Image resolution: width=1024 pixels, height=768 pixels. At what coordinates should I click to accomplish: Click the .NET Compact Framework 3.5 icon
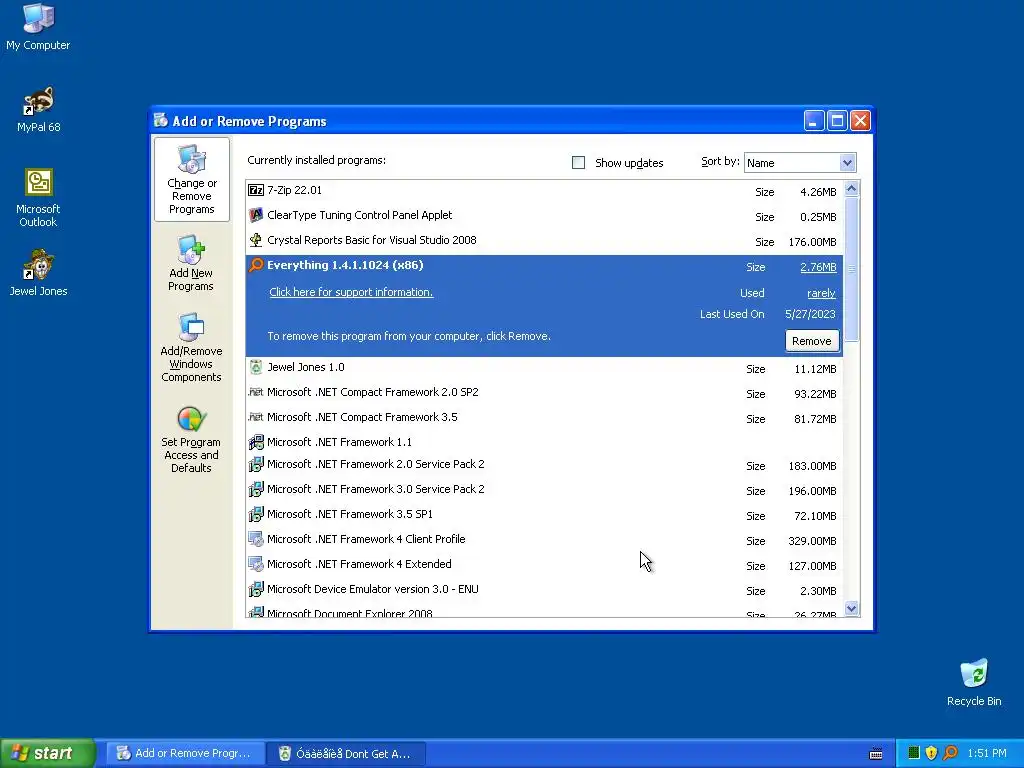tap(256, 417)
